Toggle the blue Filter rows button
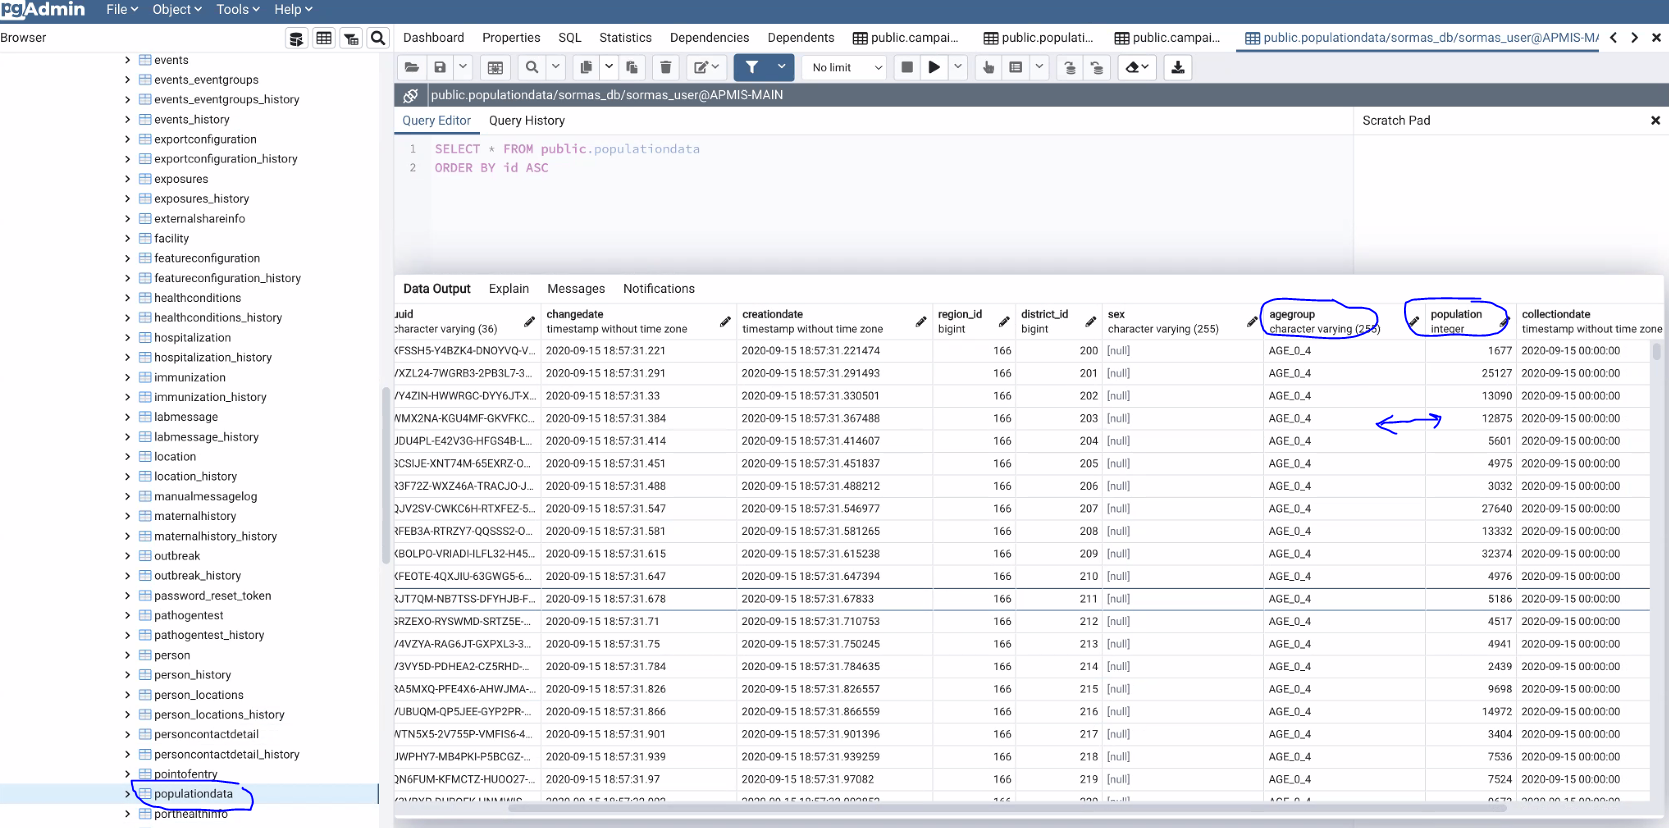The width and height of the screenshot is (1669, 828). click(x=752, y=67)
